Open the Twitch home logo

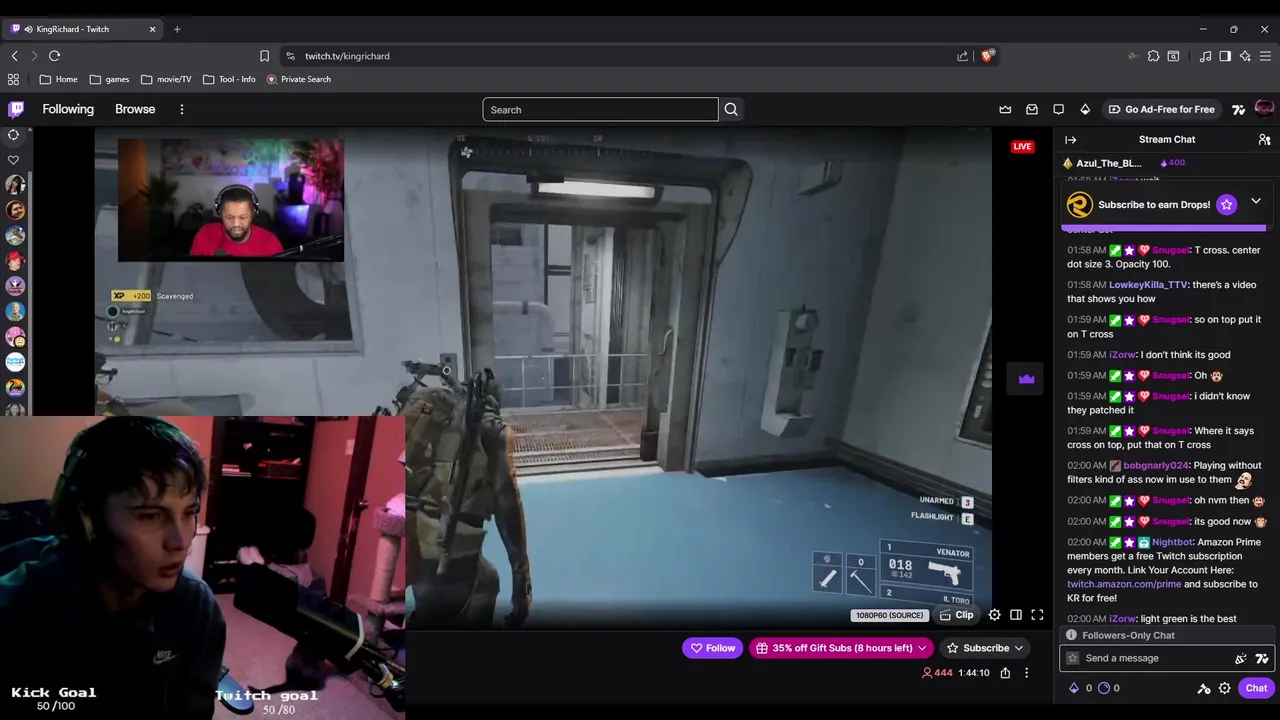pos(16,109)
